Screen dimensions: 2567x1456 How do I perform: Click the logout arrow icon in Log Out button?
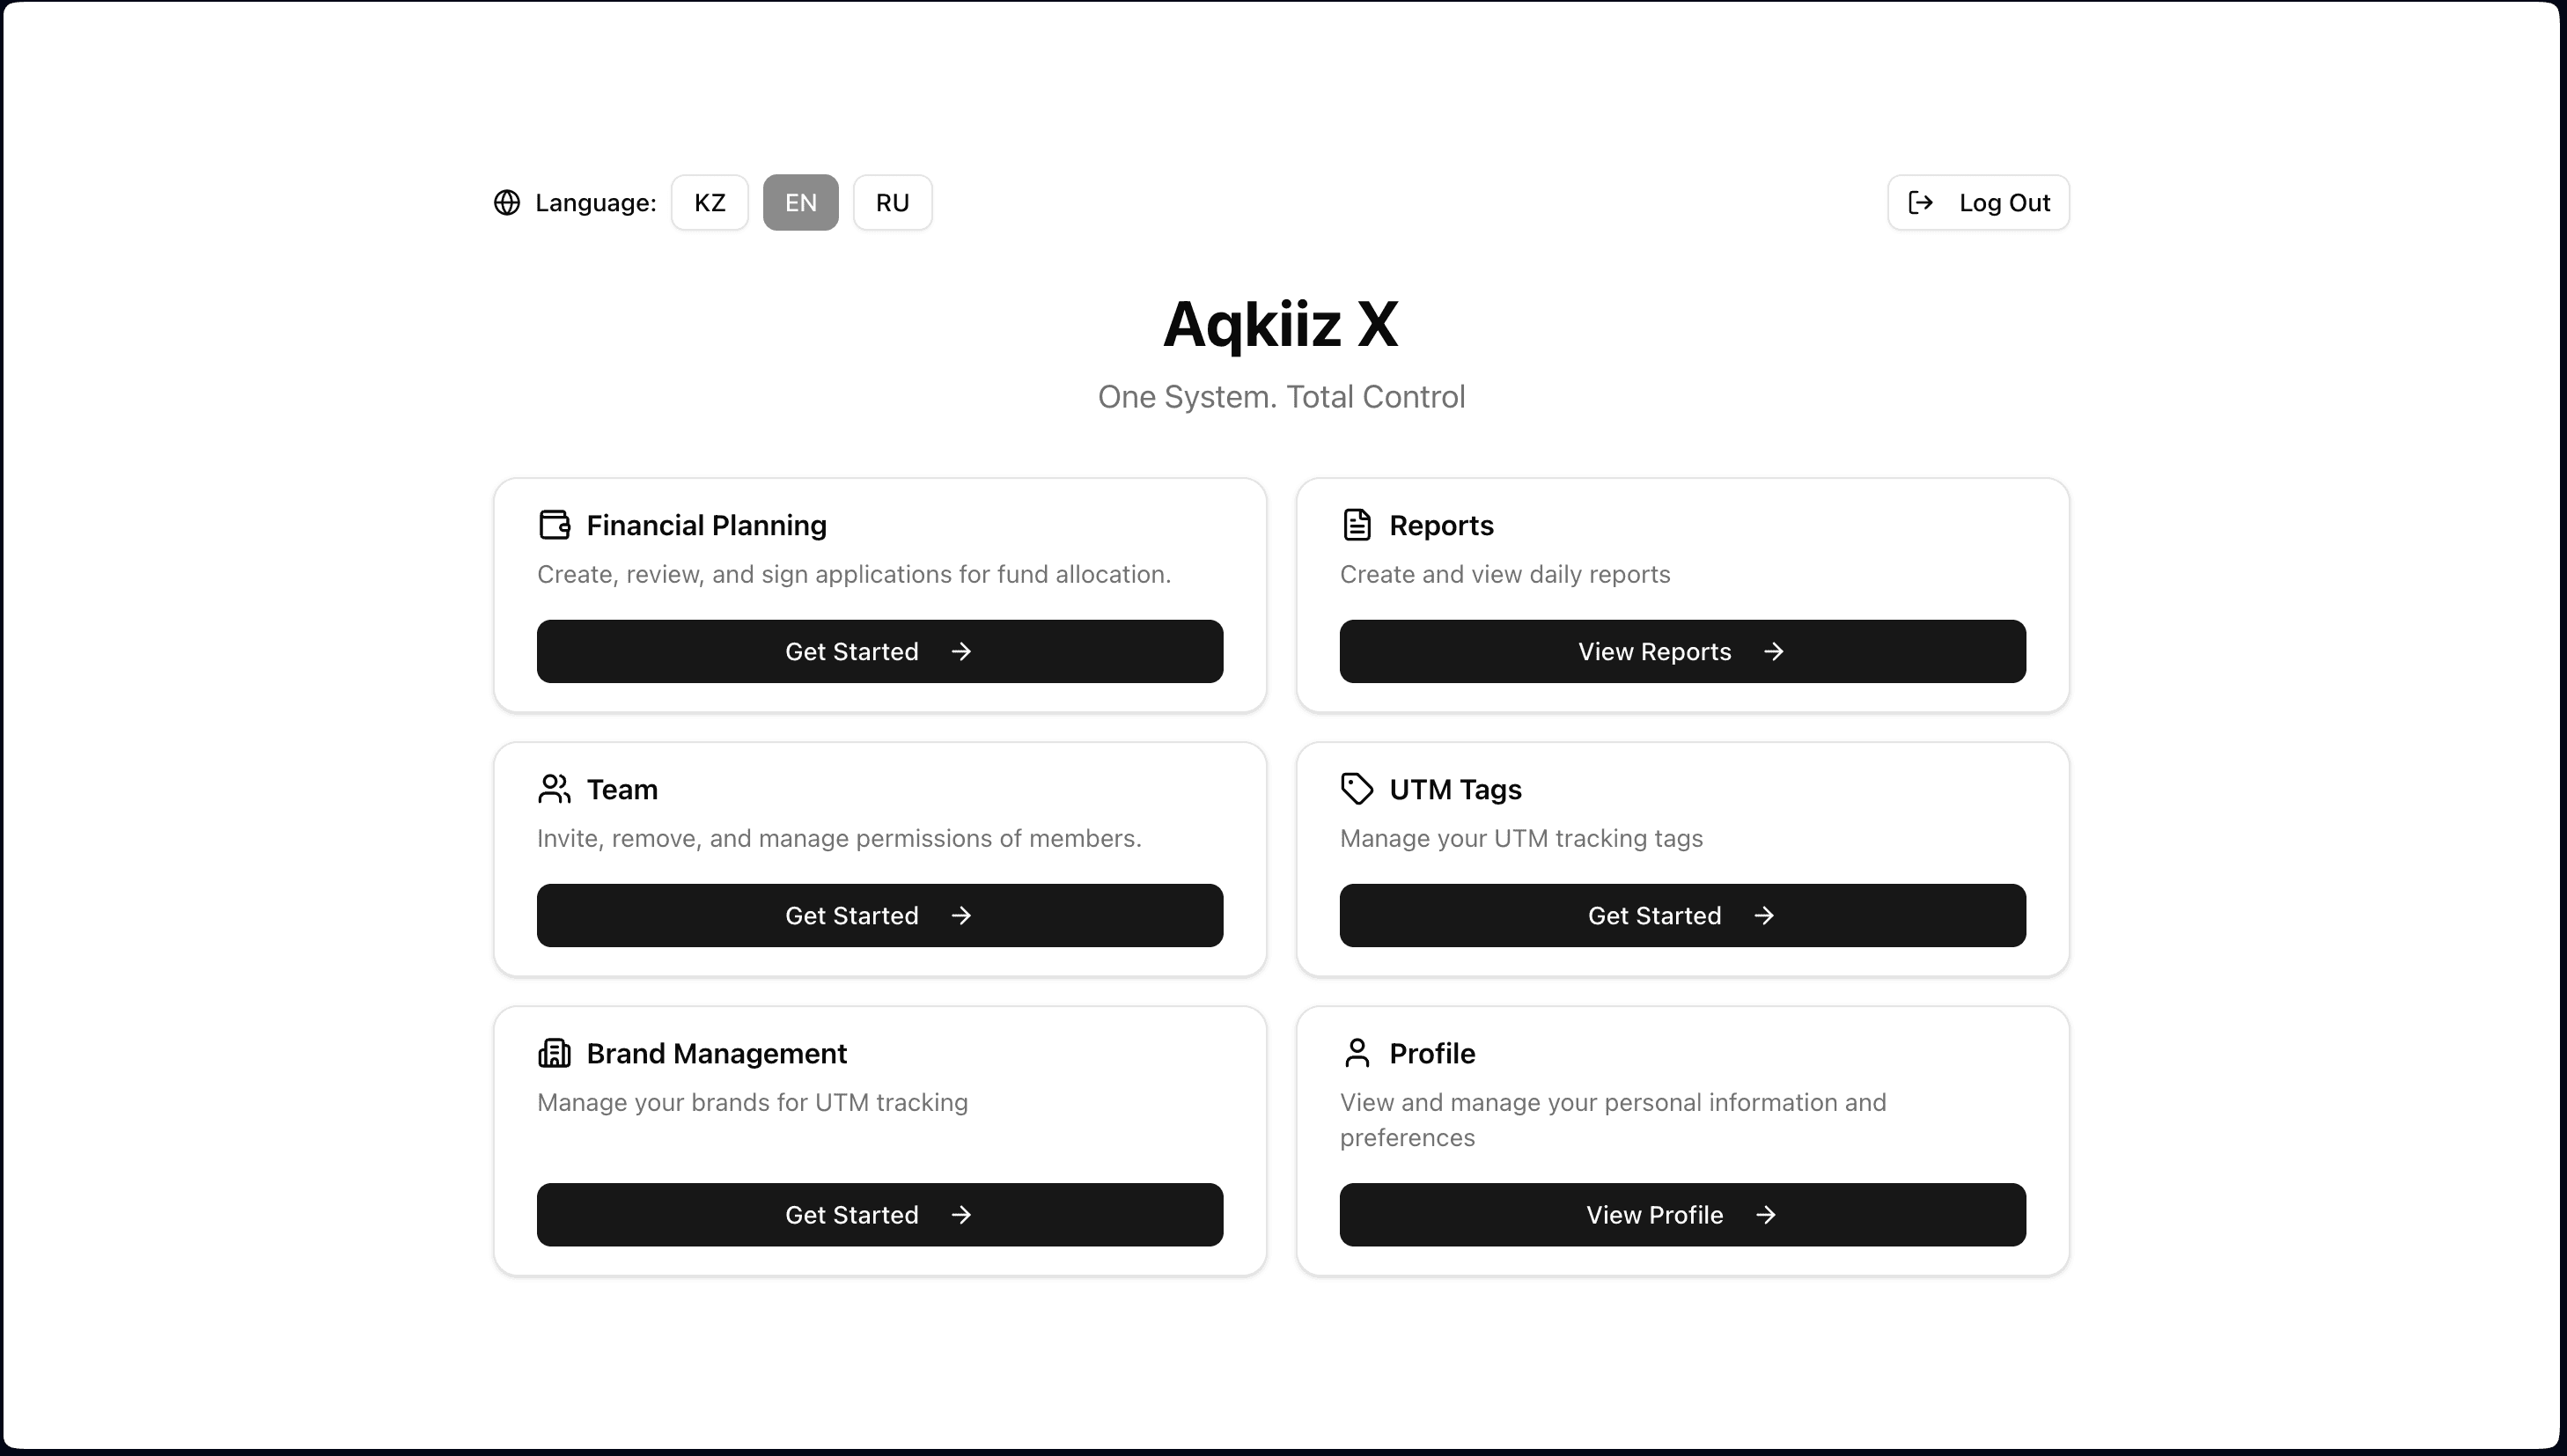pos(1921,202)
